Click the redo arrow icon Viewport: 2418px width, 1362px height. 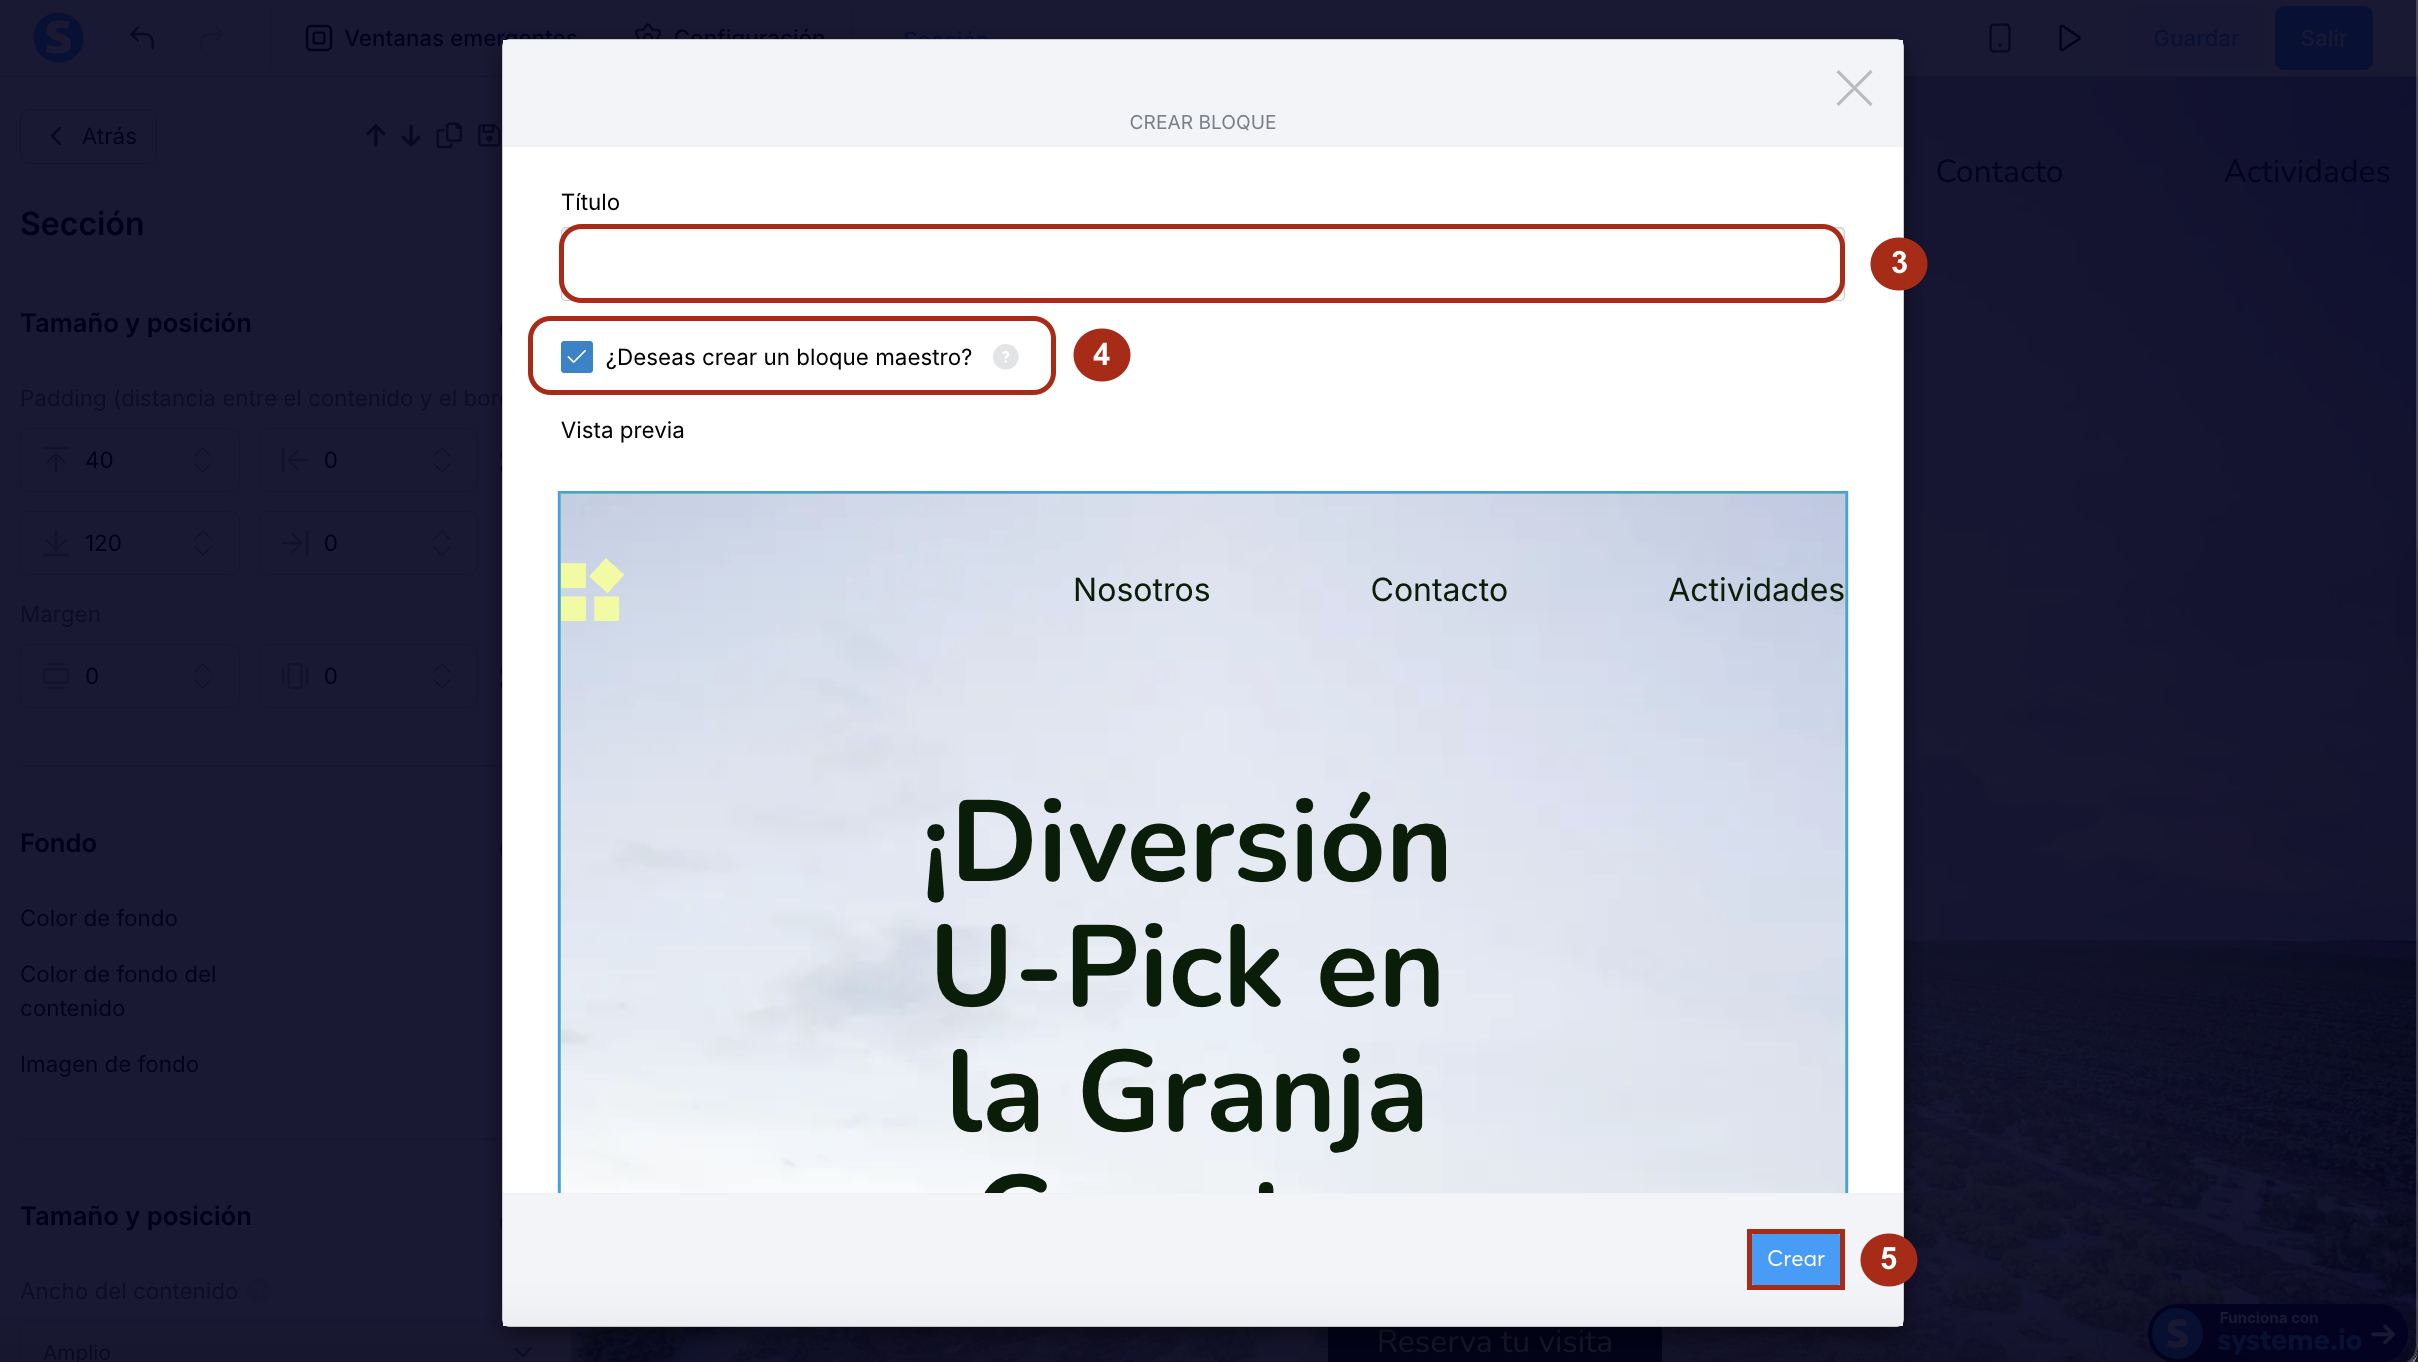211,38
